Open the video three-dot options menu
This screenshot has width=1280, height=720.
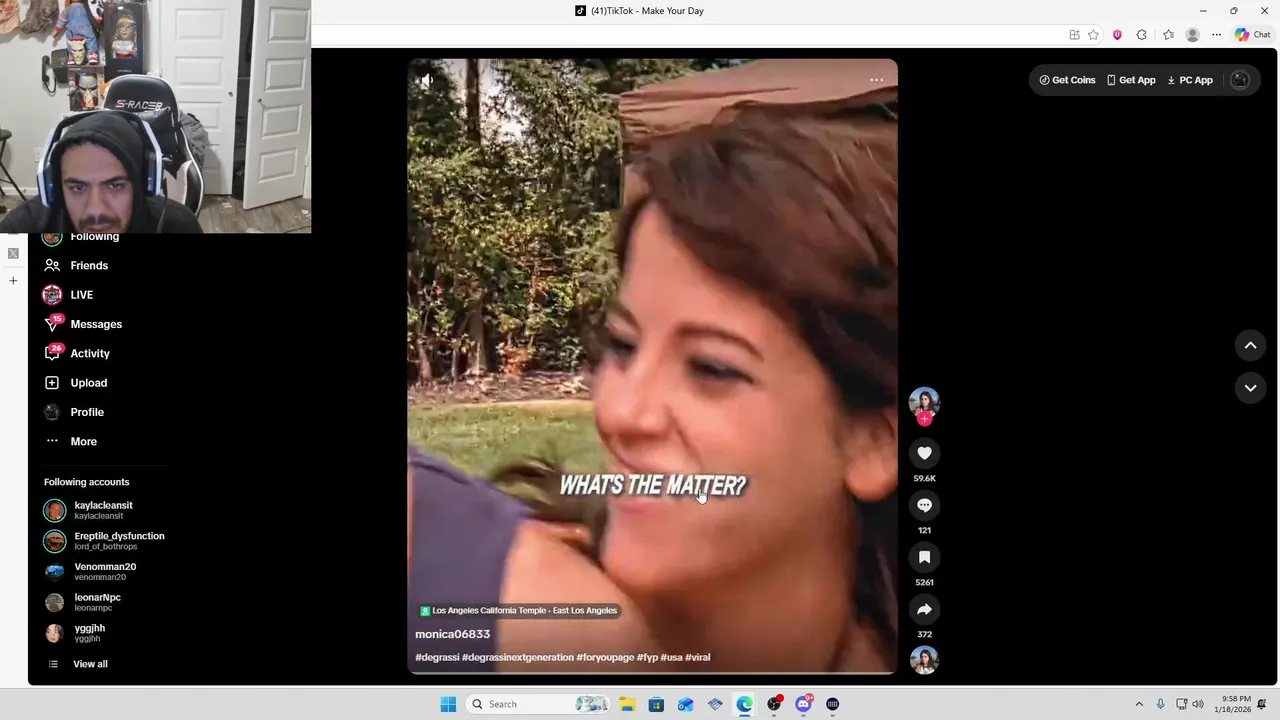[x=876, y=80]
